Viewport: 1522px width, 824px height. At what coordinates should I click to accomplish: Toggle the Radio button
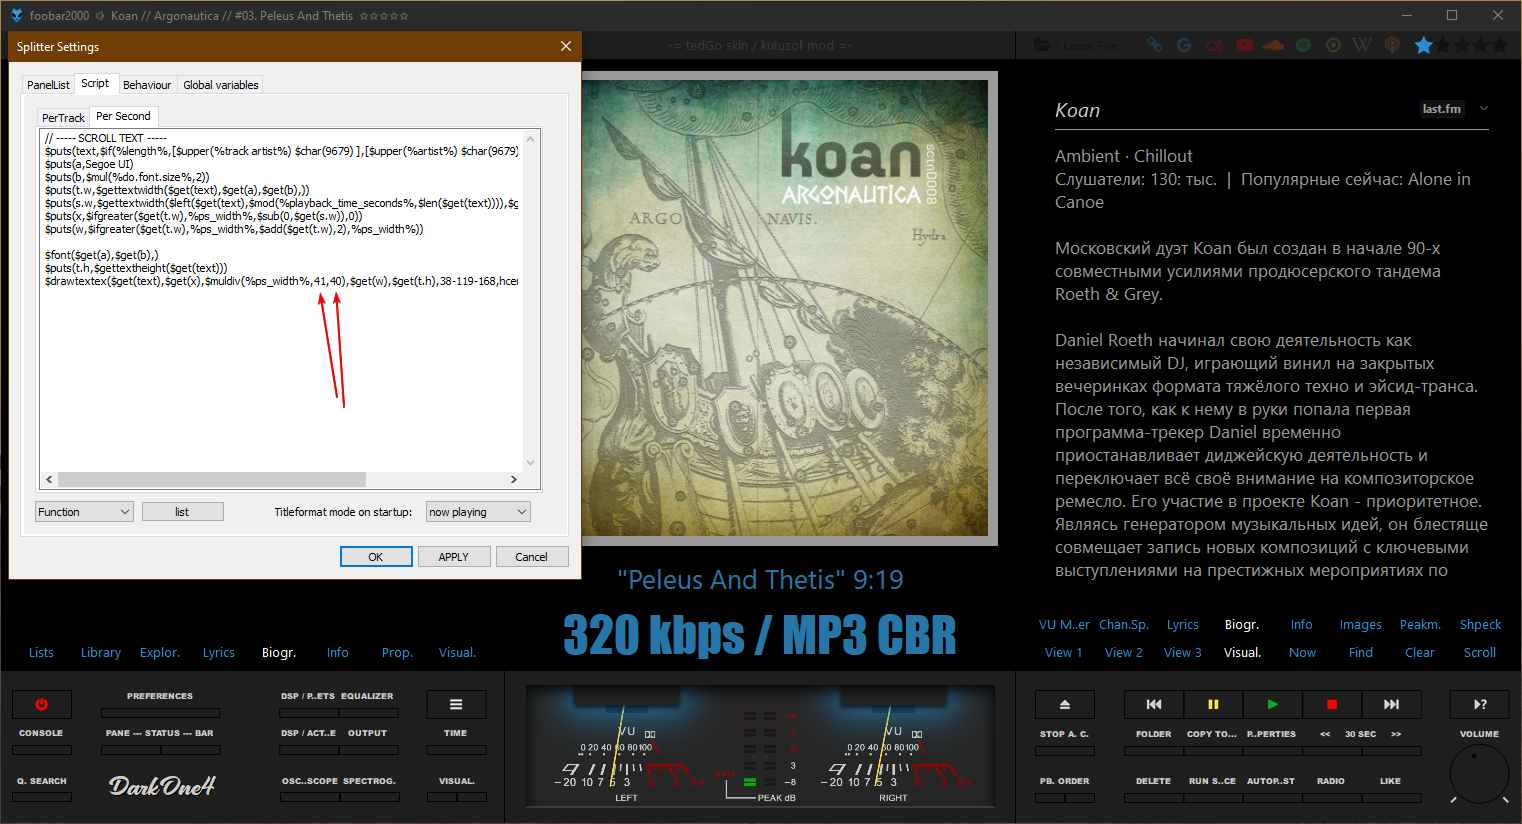pyautogui.click(x=1331, y=797)
